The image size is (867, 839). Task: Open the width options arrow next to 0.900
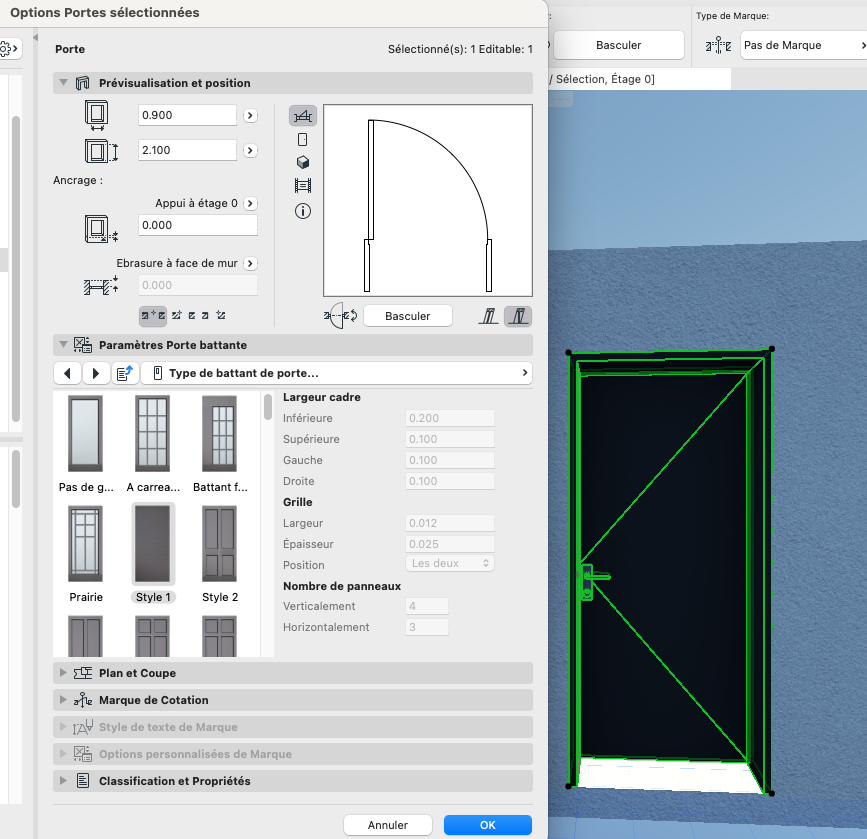[250, 116]
